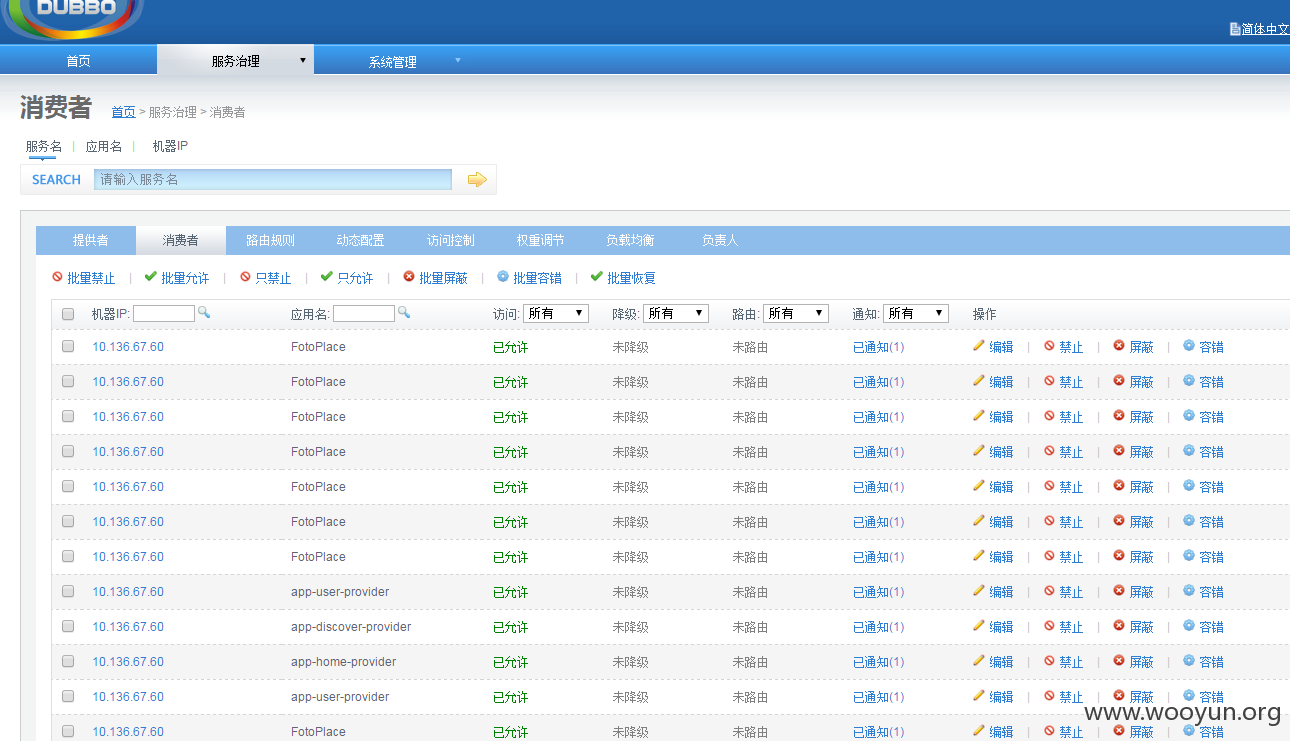Click 首页 breadcrumb link
Image resolution: width=1290 pixels, height=741 pixels.
pos(123,112)
